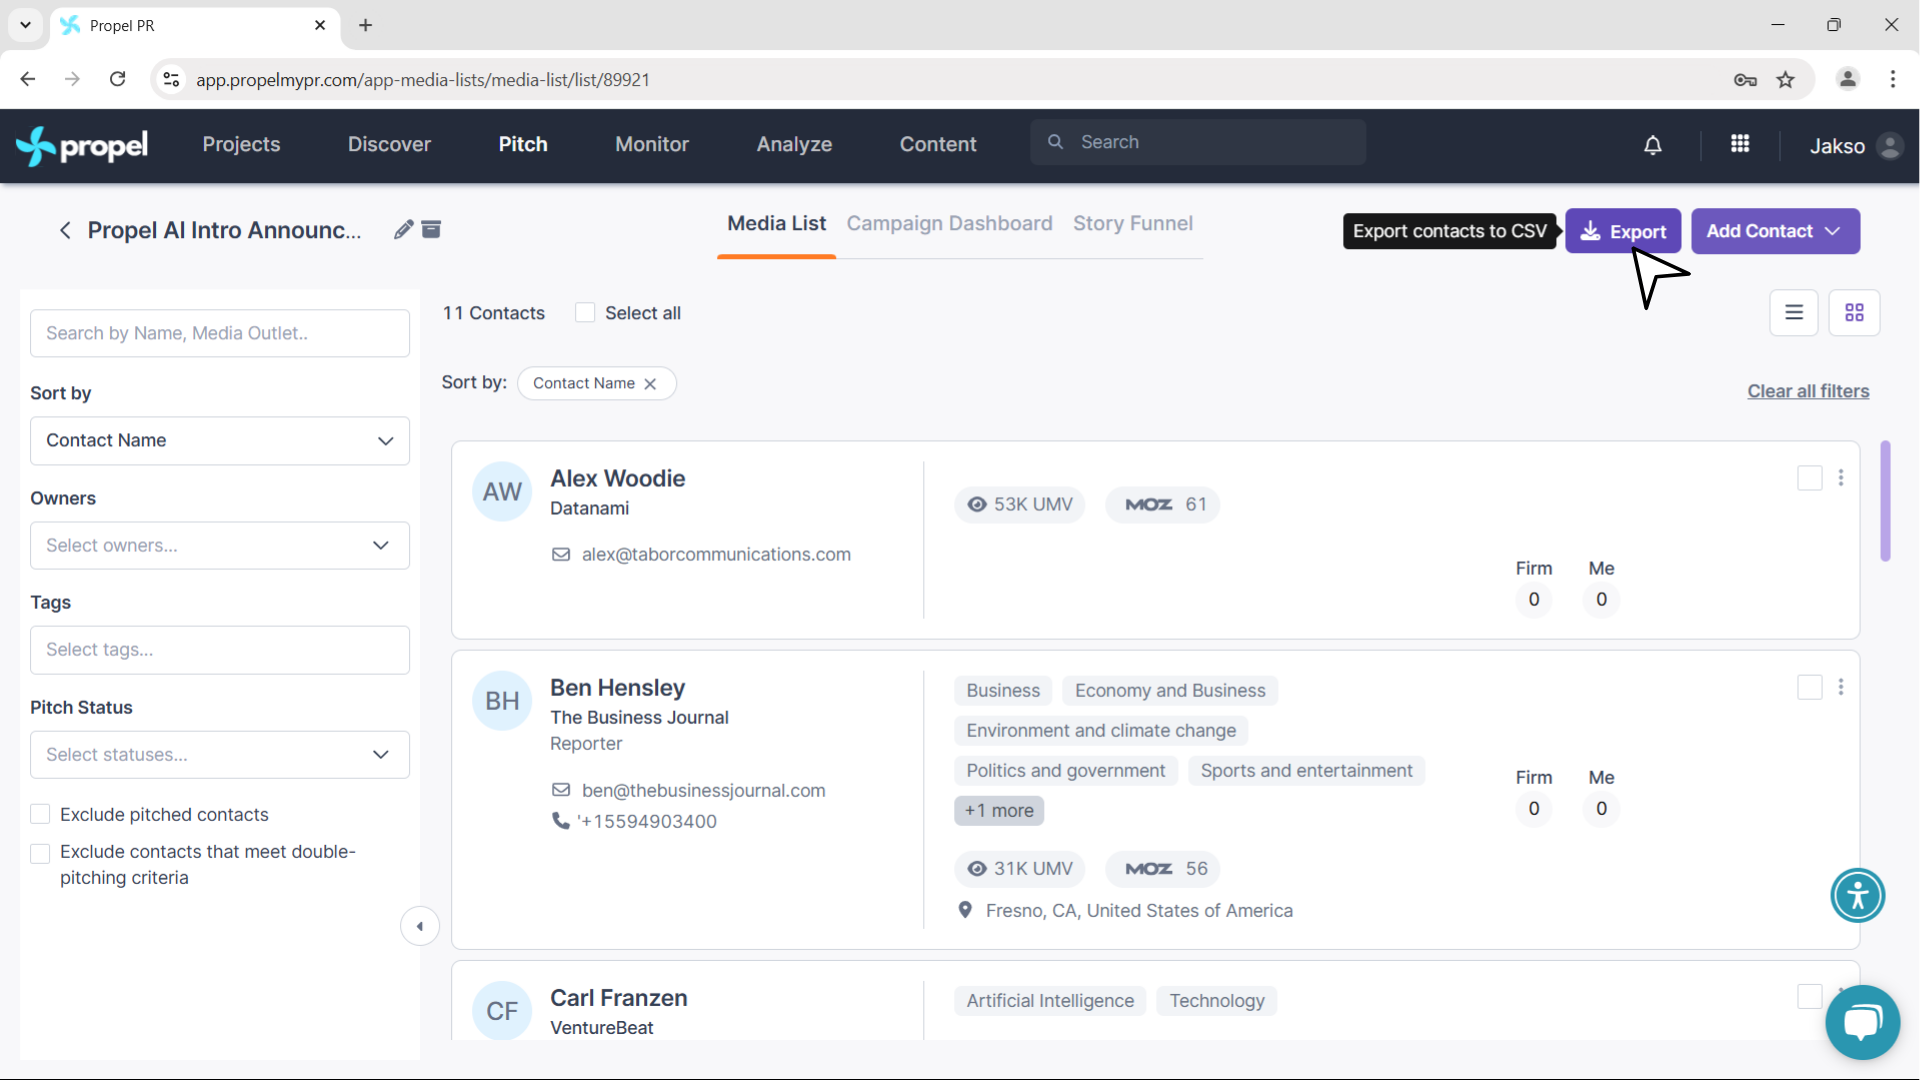
Task: Toggle the Select all checkbox
Action: pyautogui.click(x=585, y=313)
